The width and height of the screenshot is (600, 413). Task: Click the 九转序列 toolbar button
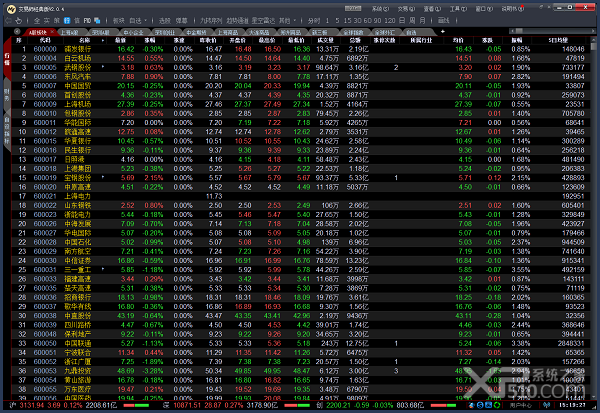point(211,21)
